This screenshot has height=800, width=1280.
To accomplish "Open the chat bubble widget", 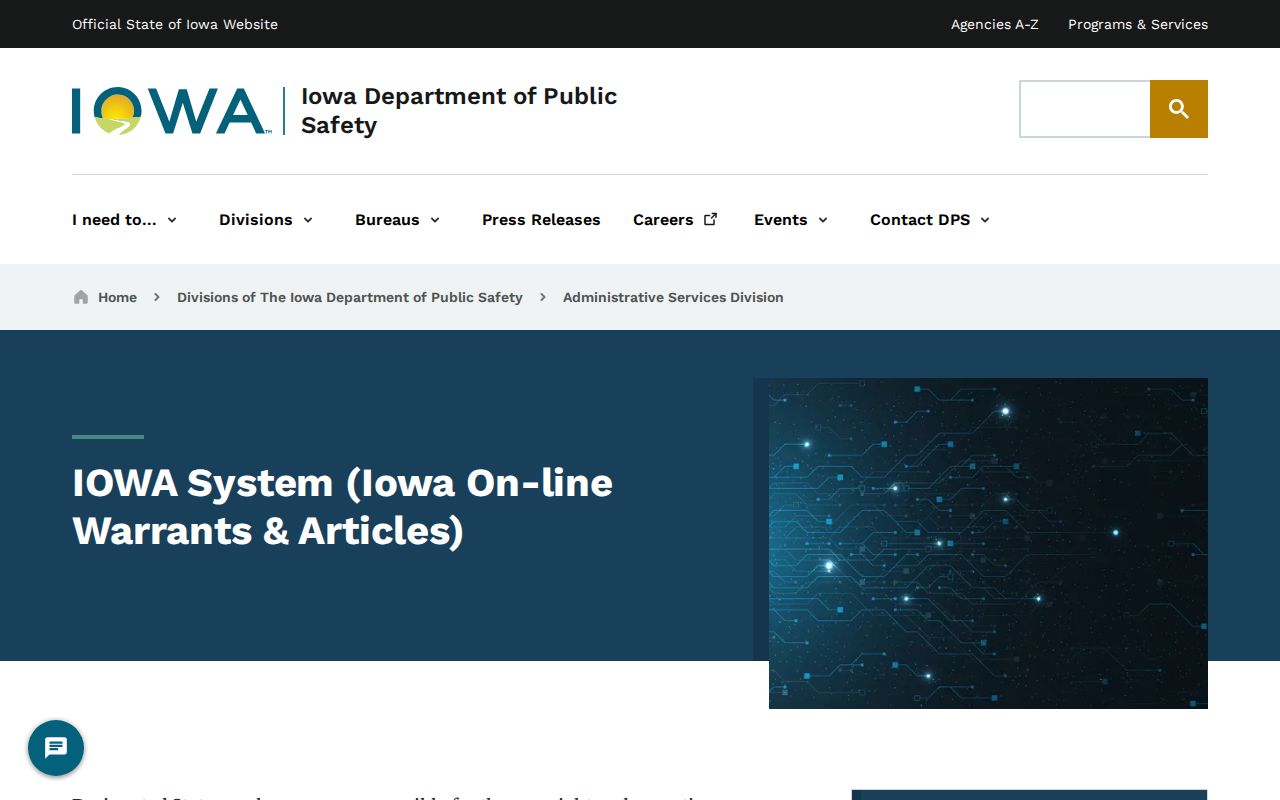I will click(x=56, y=748).
